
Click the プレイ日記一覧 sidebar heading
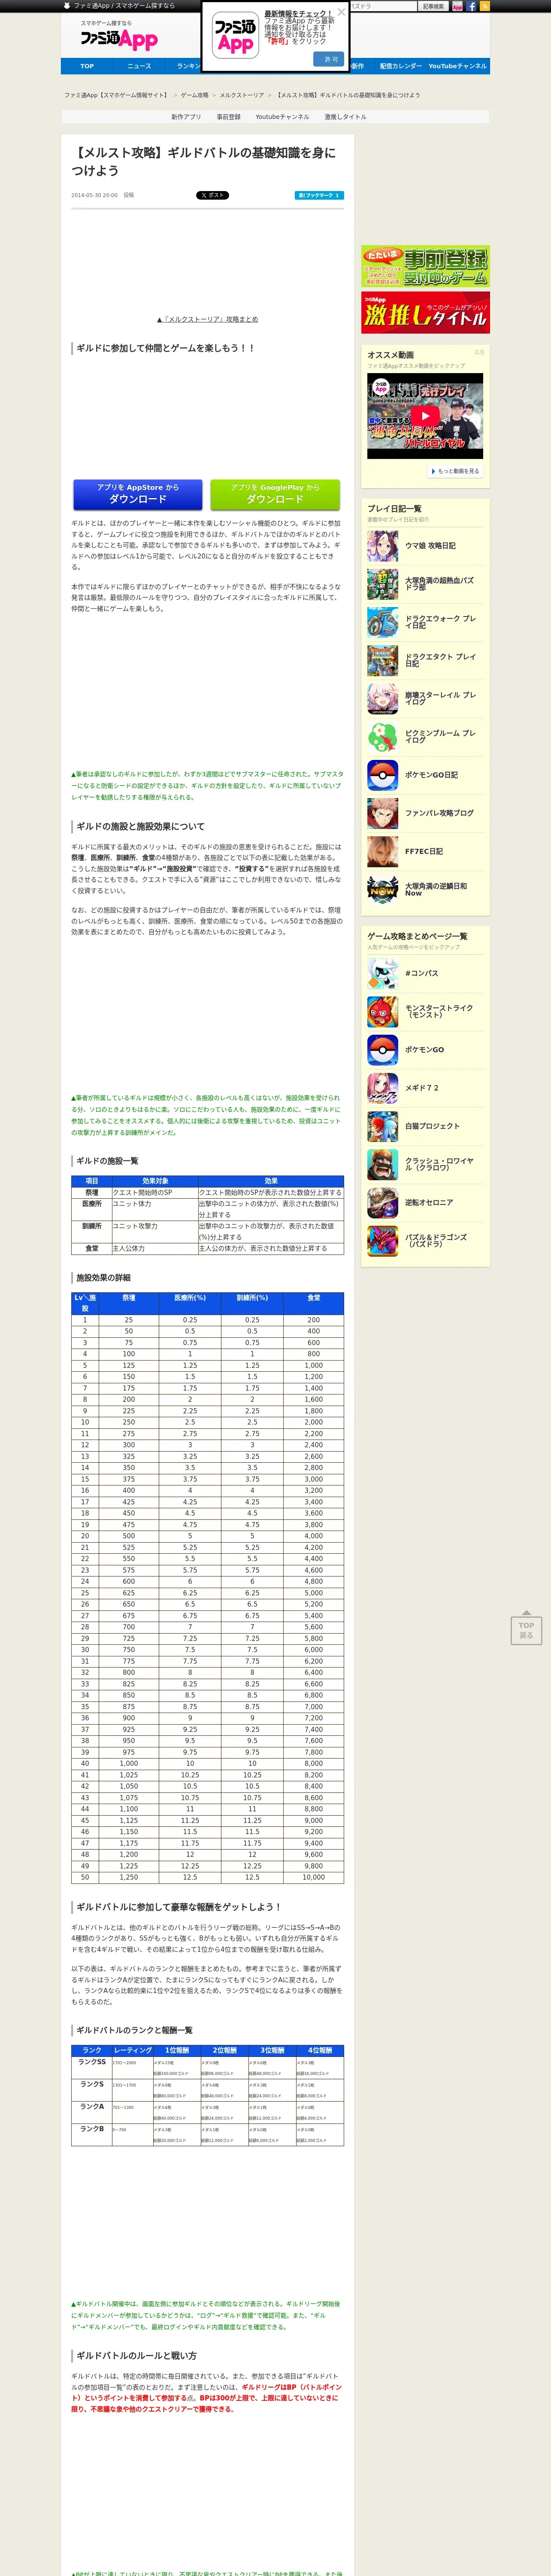click(x=394, y=509)
